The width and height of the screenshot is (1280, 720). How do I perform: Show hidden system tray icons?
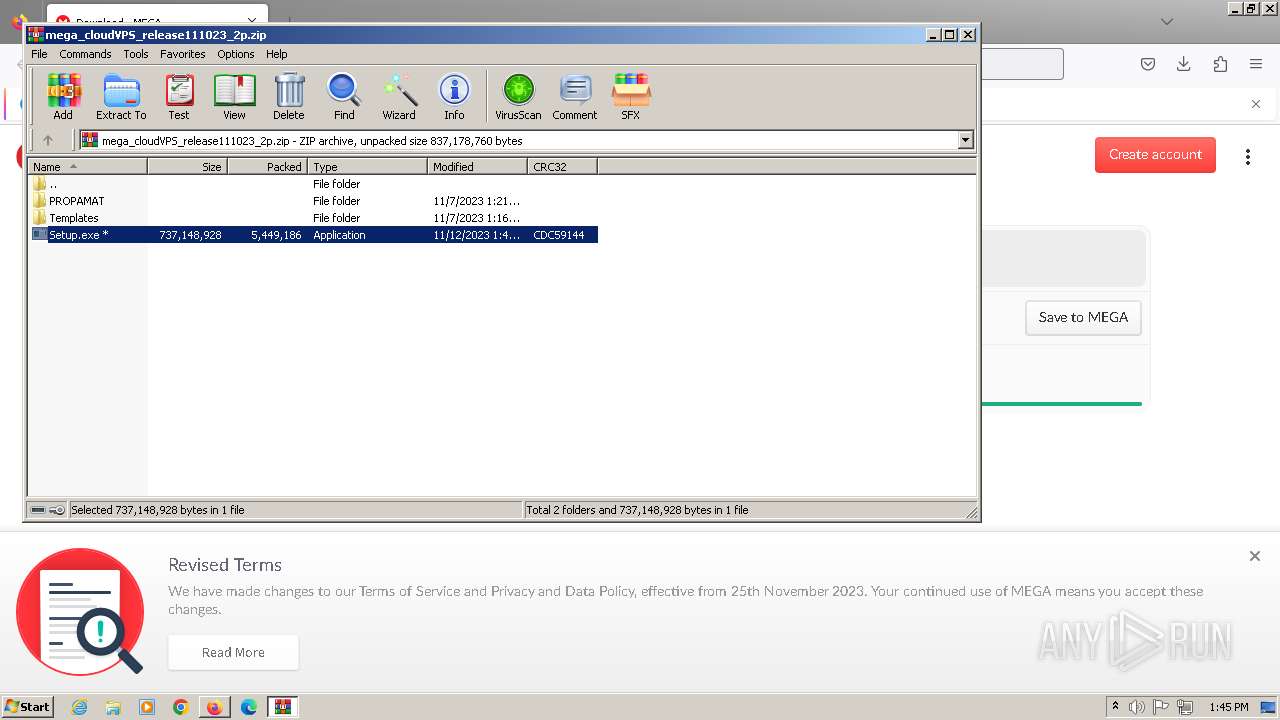coord(1115,706)
